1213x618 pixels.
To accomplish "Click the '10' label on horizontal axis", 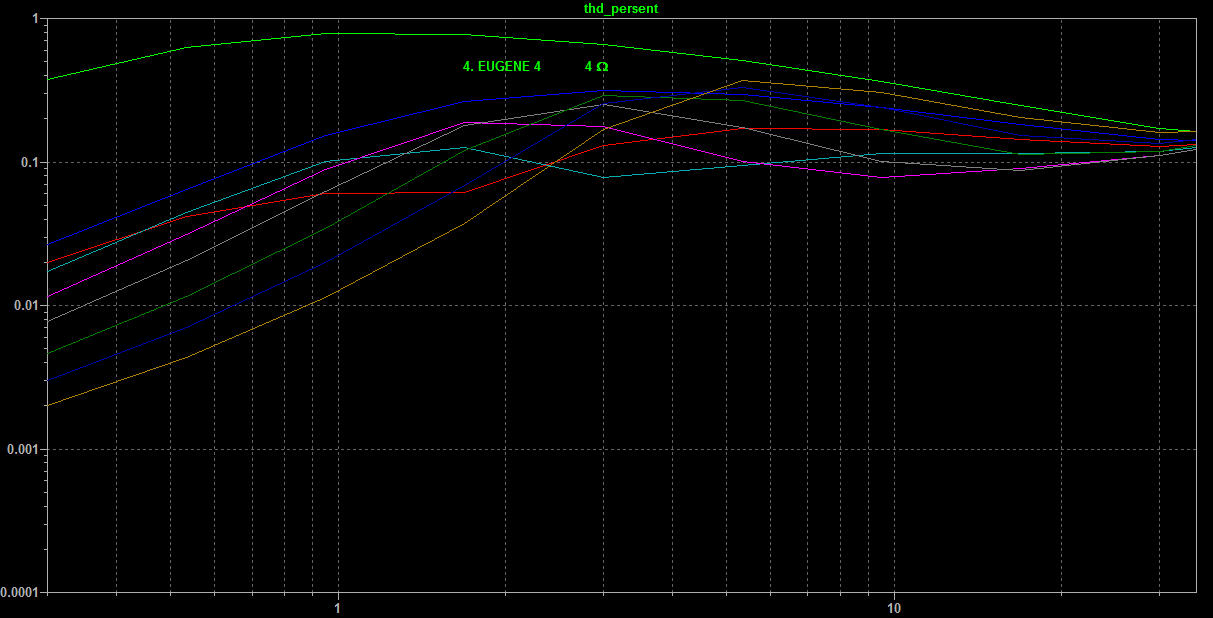I will coord(894,607).
